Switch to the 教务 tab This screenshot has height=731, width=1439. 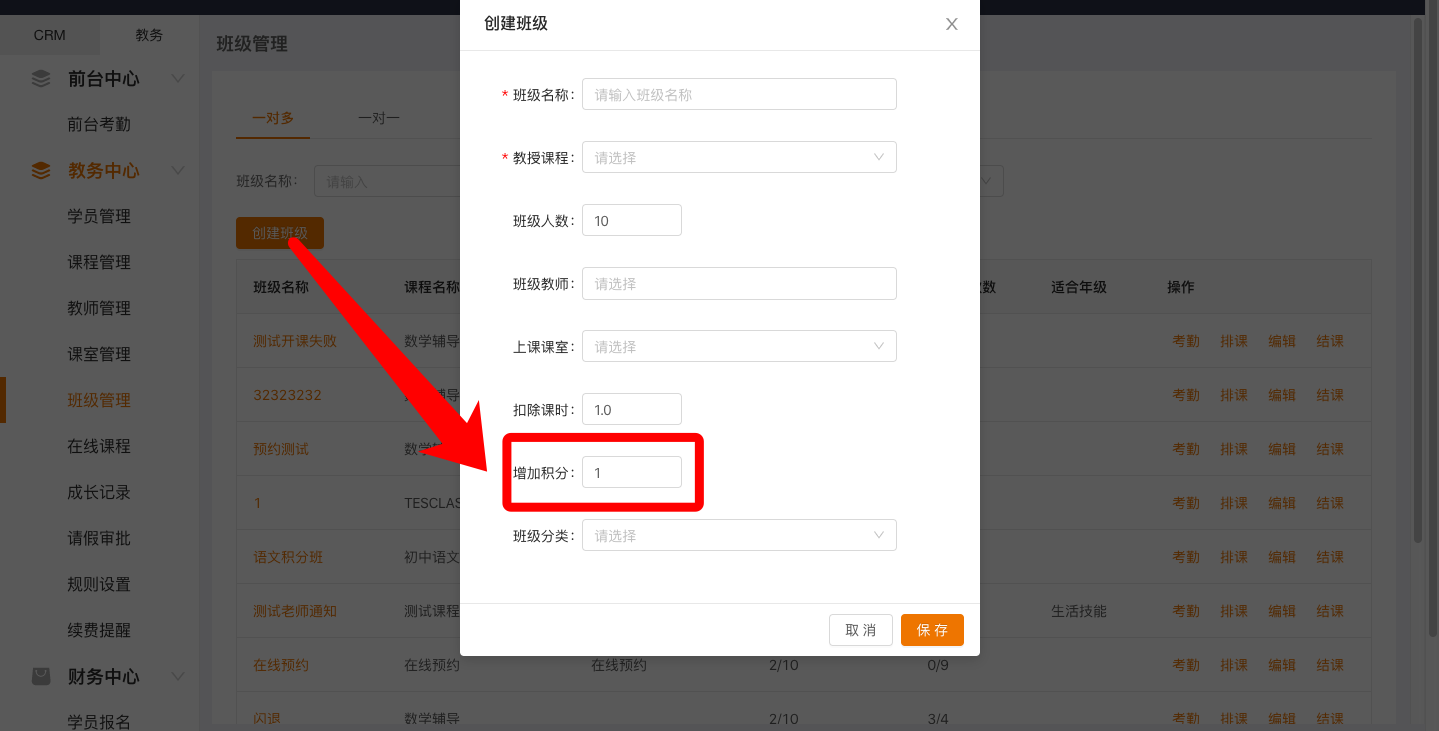point(149,35)
